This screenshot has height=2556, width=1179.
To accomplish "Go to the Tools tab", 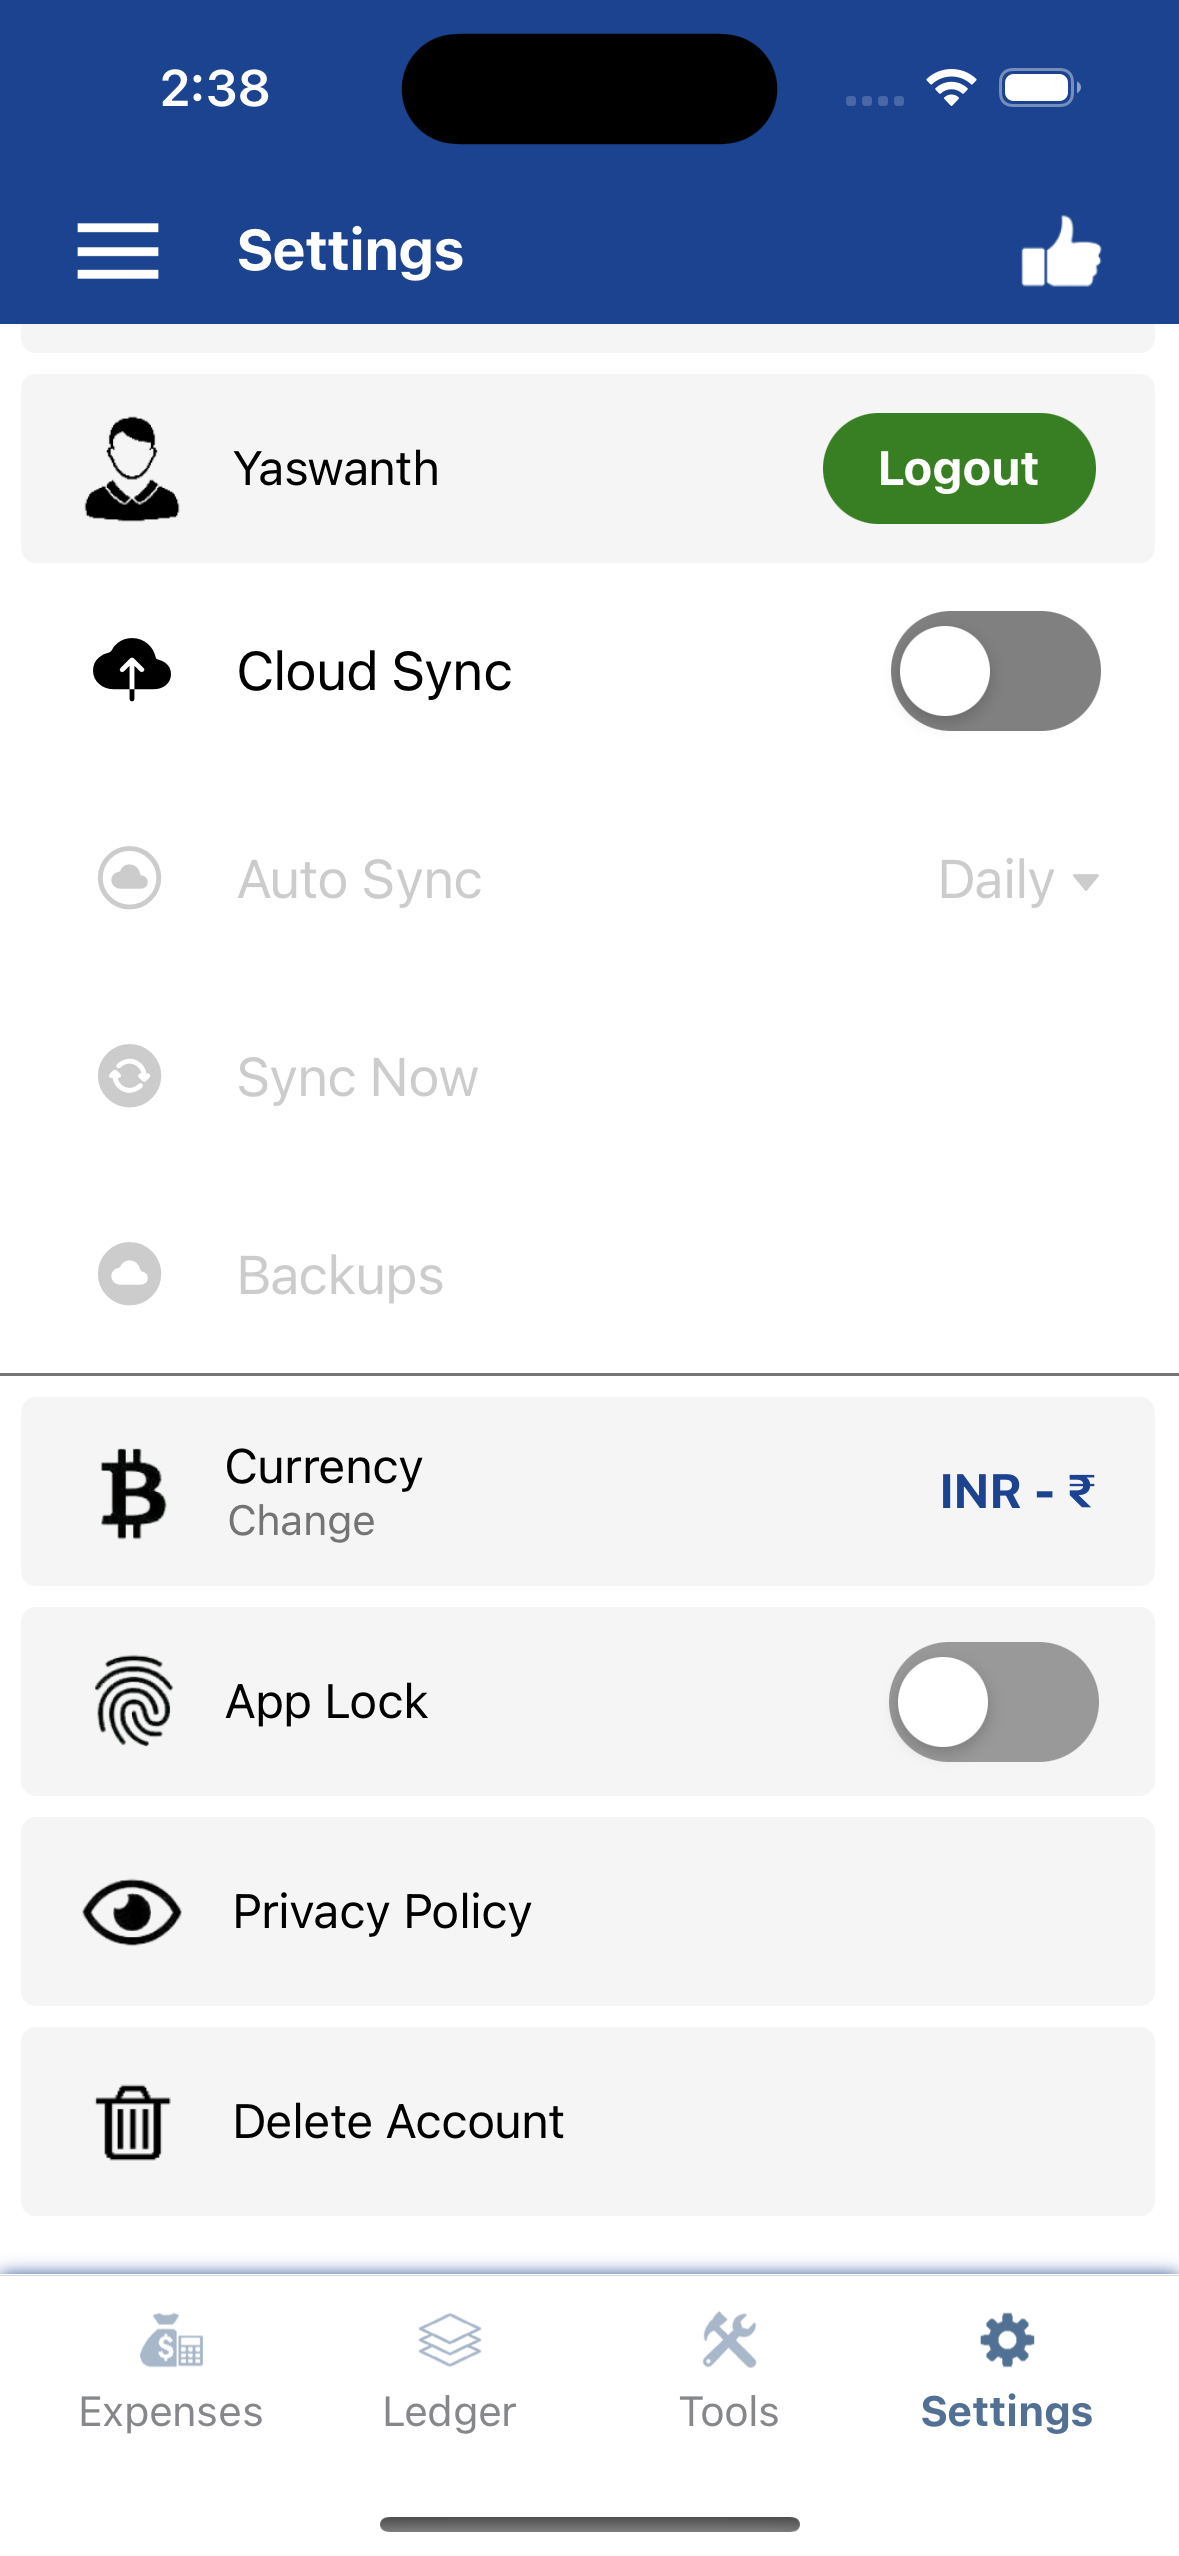I will click(x=729, y=2370).
